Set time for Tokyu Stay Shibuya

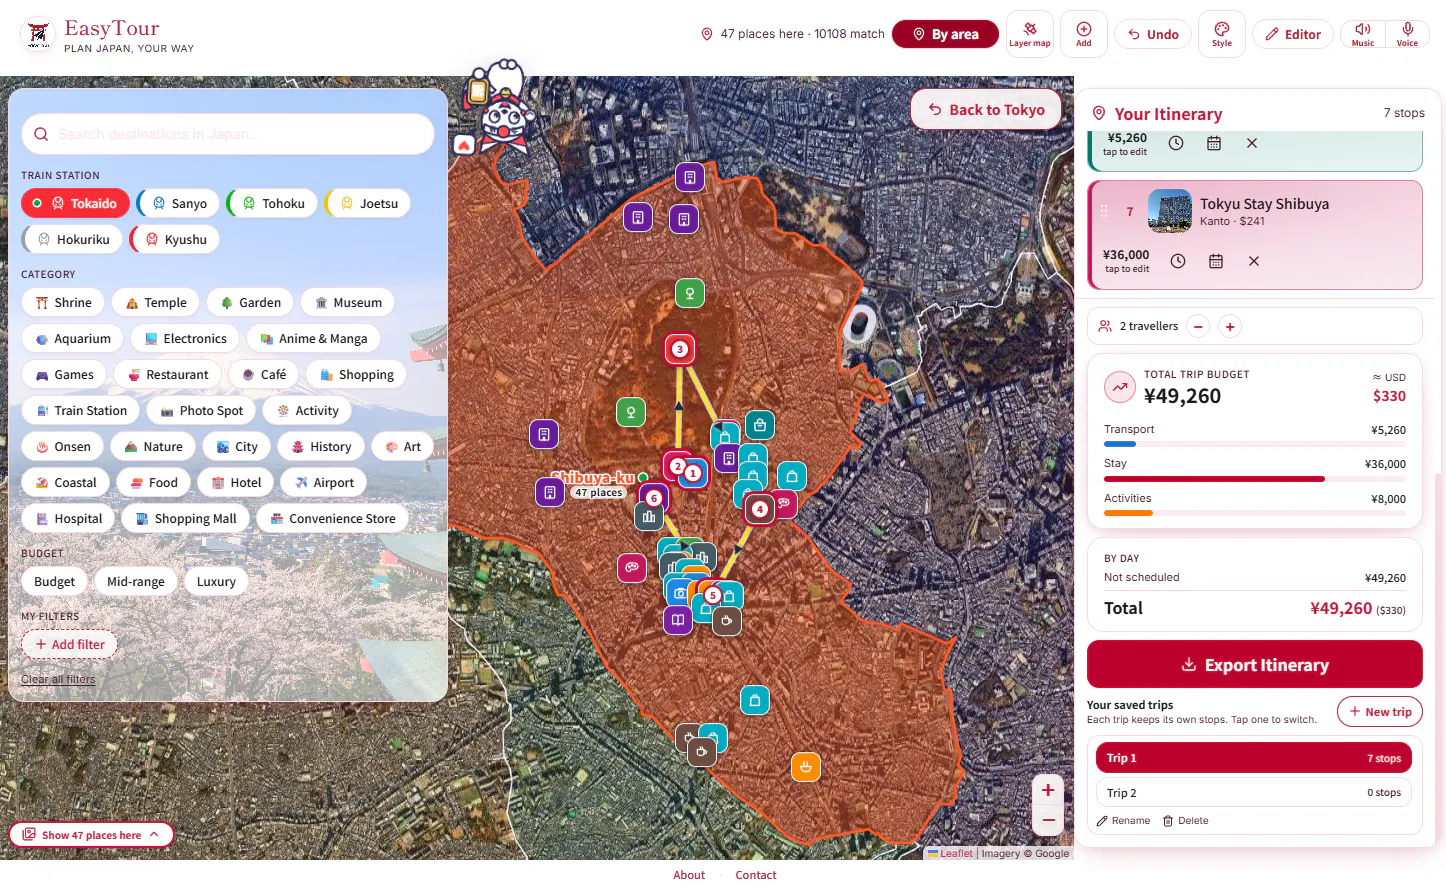click(x=1178, y=261)
